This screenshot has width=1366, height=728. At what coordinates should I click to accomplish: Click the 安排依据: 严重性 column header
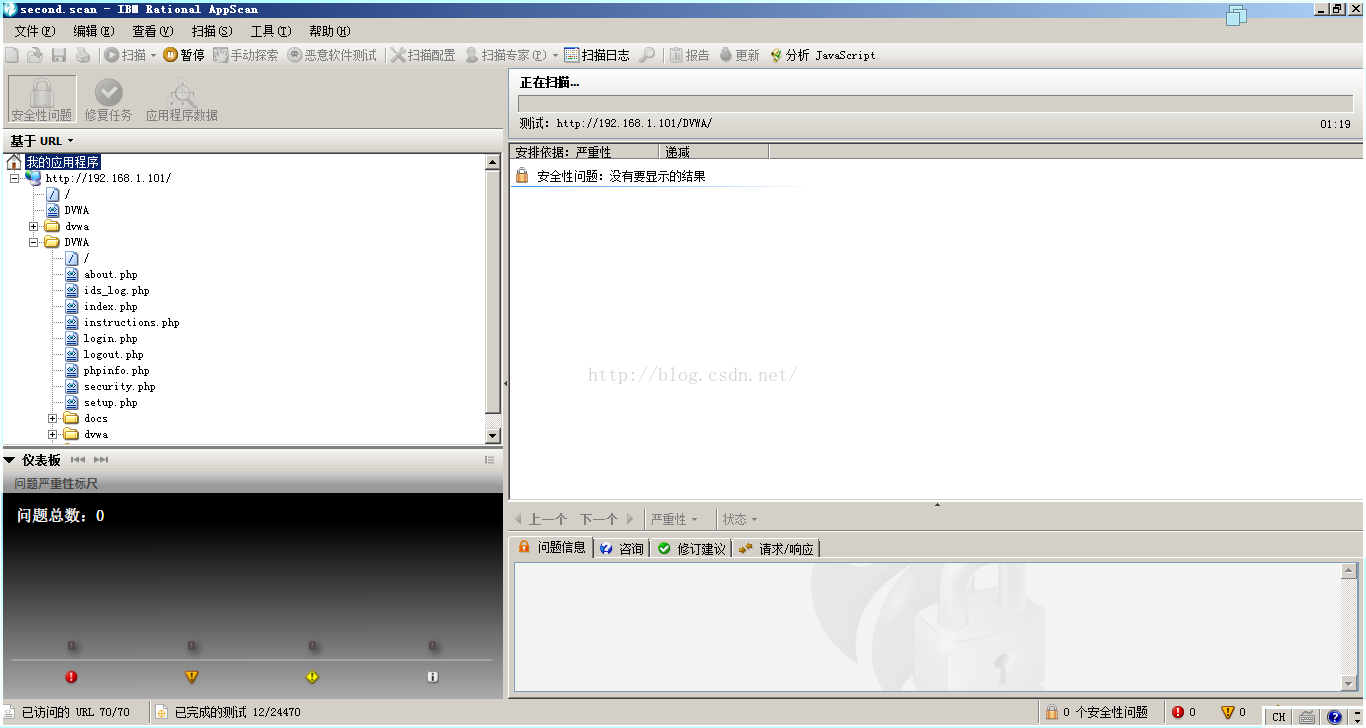(x=585, y=152)
